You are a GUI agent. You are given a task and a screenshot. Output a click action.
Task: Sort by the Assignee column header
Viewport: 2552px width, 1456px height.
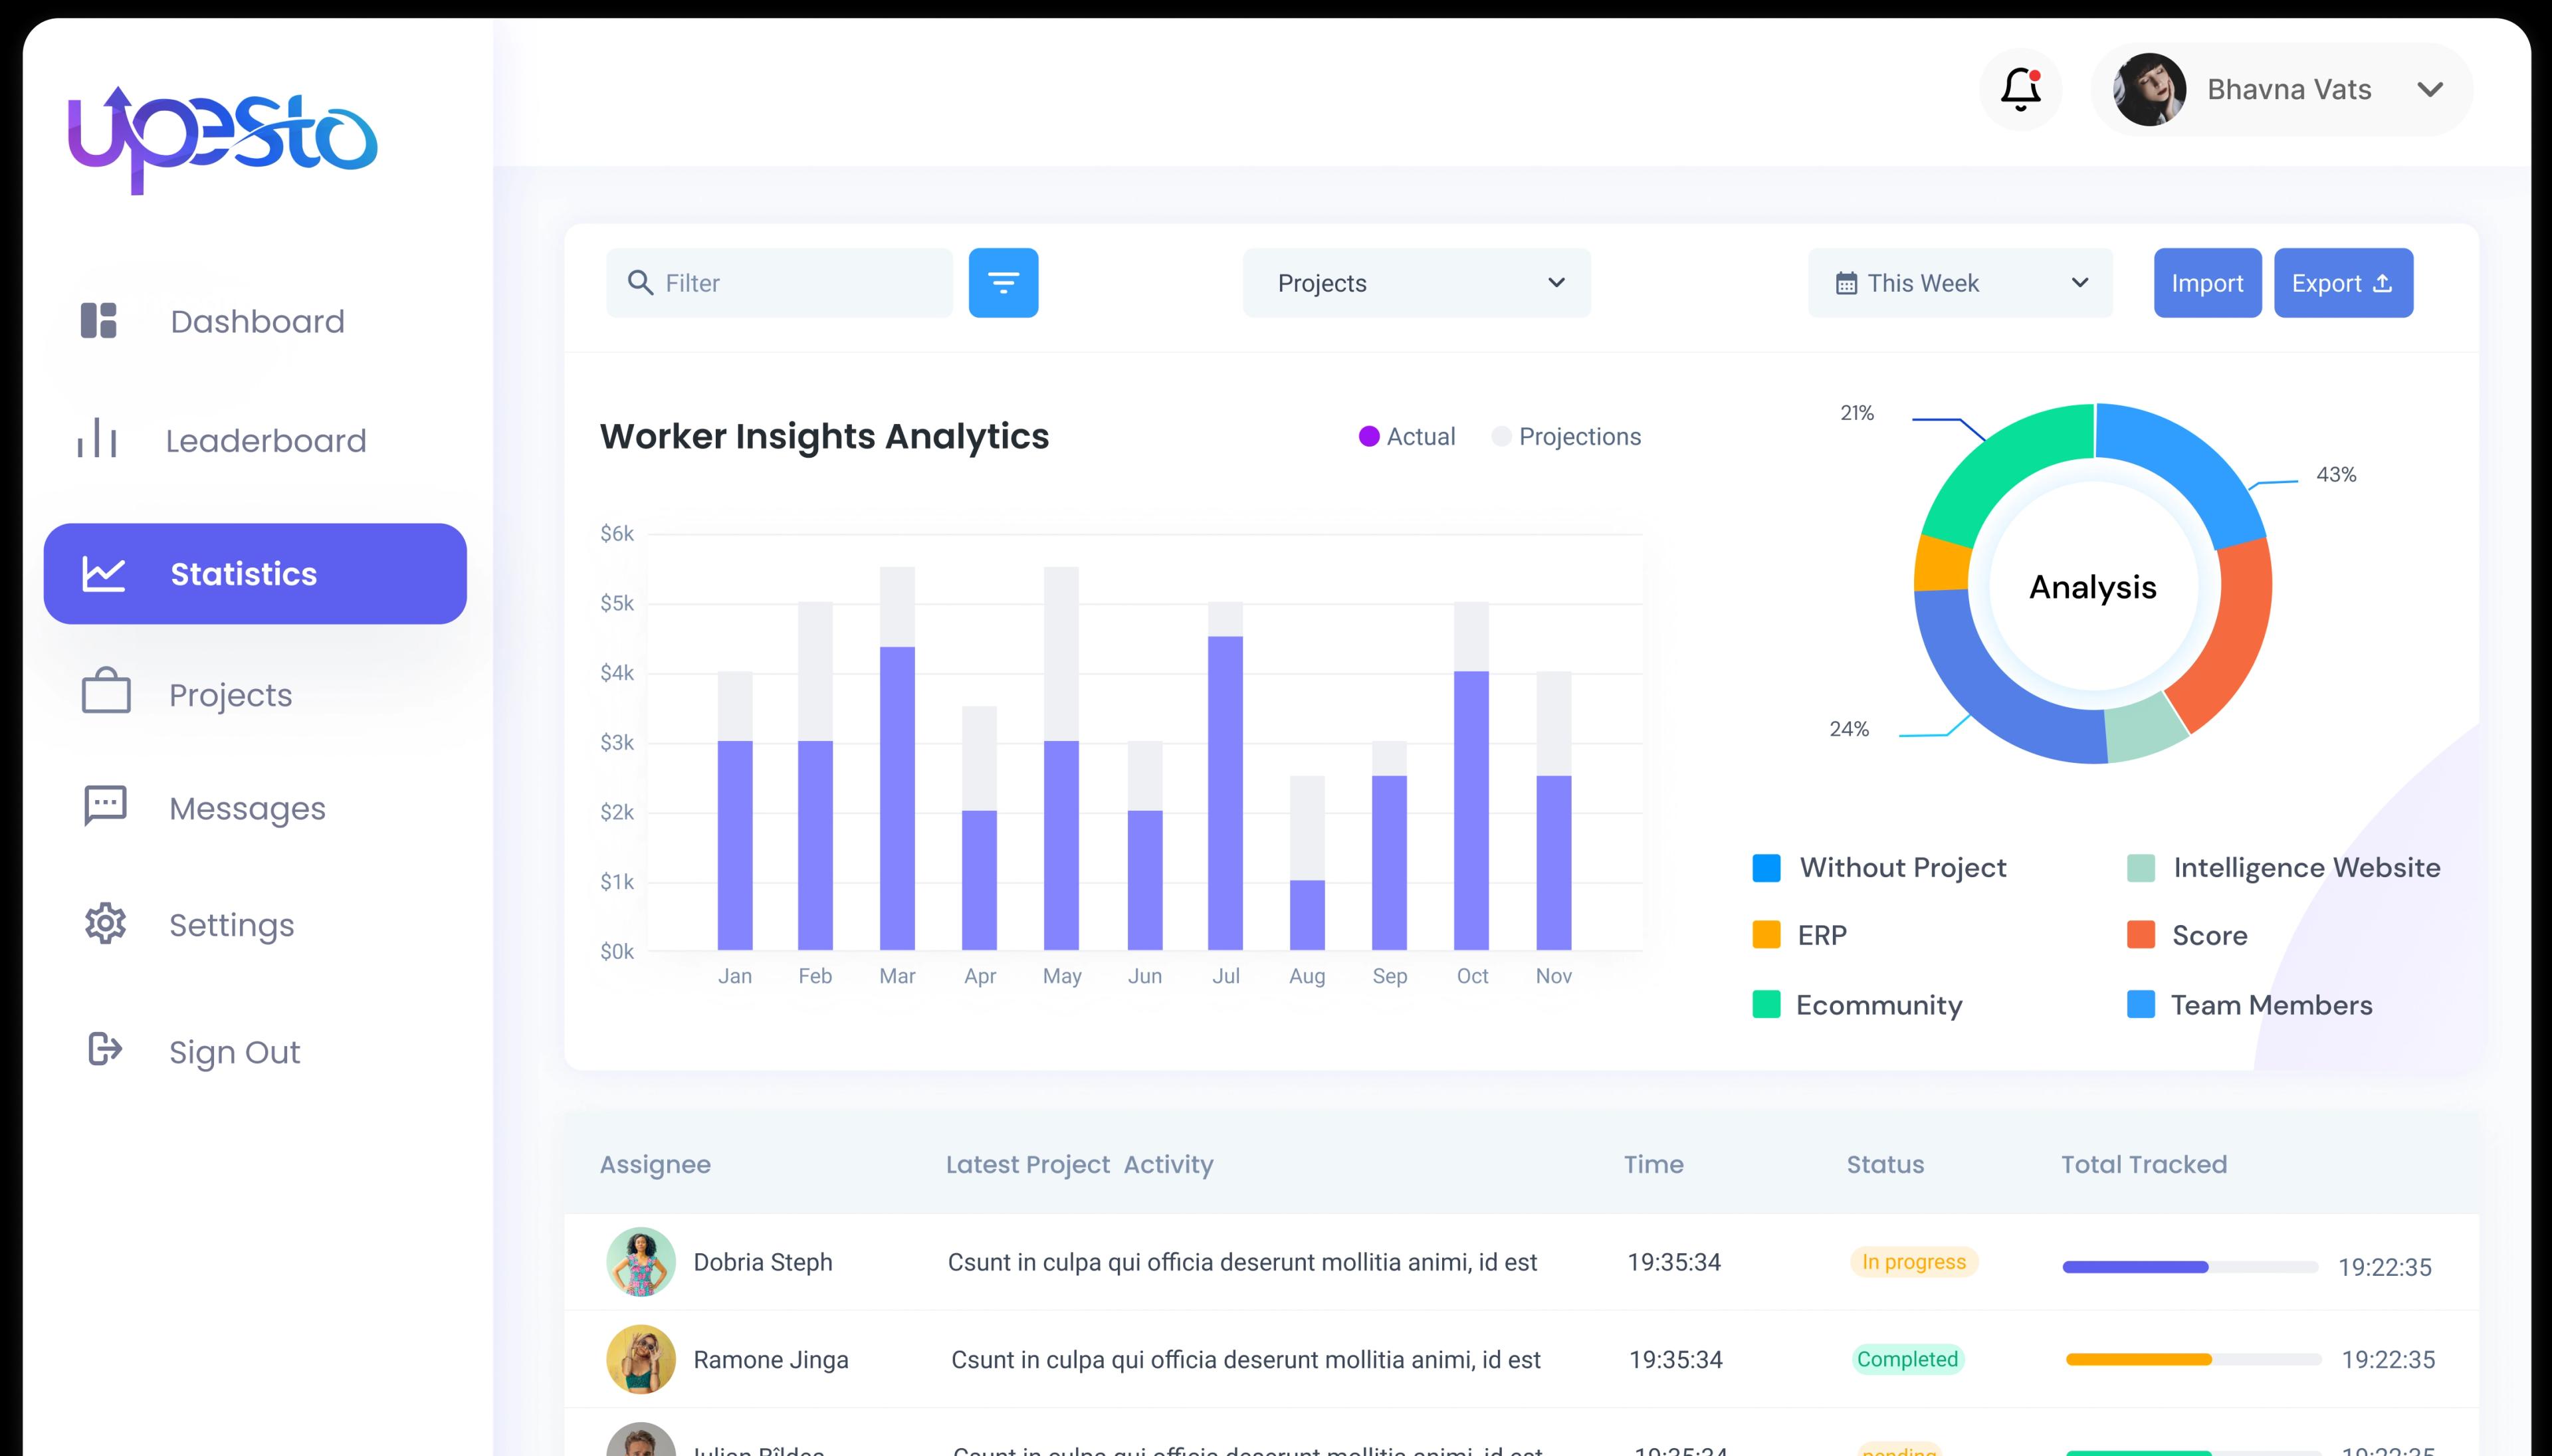655,1164
